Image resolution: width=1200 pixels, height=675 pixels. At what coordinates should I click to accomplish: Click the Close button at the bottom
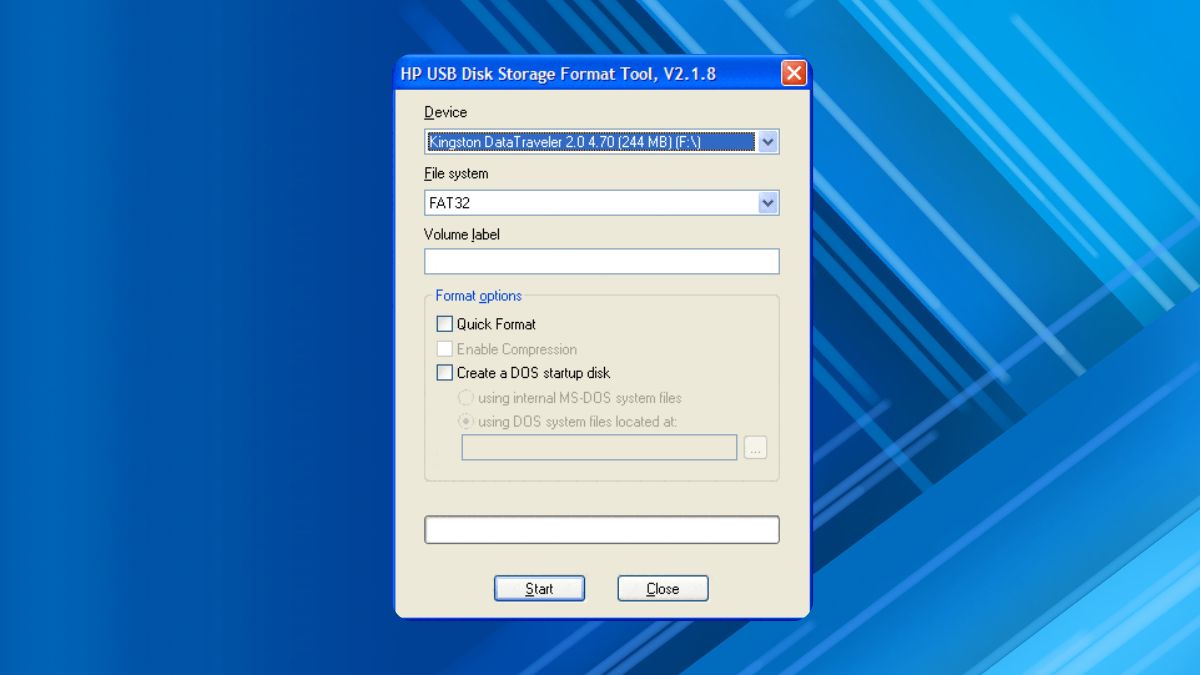[663, 589]
